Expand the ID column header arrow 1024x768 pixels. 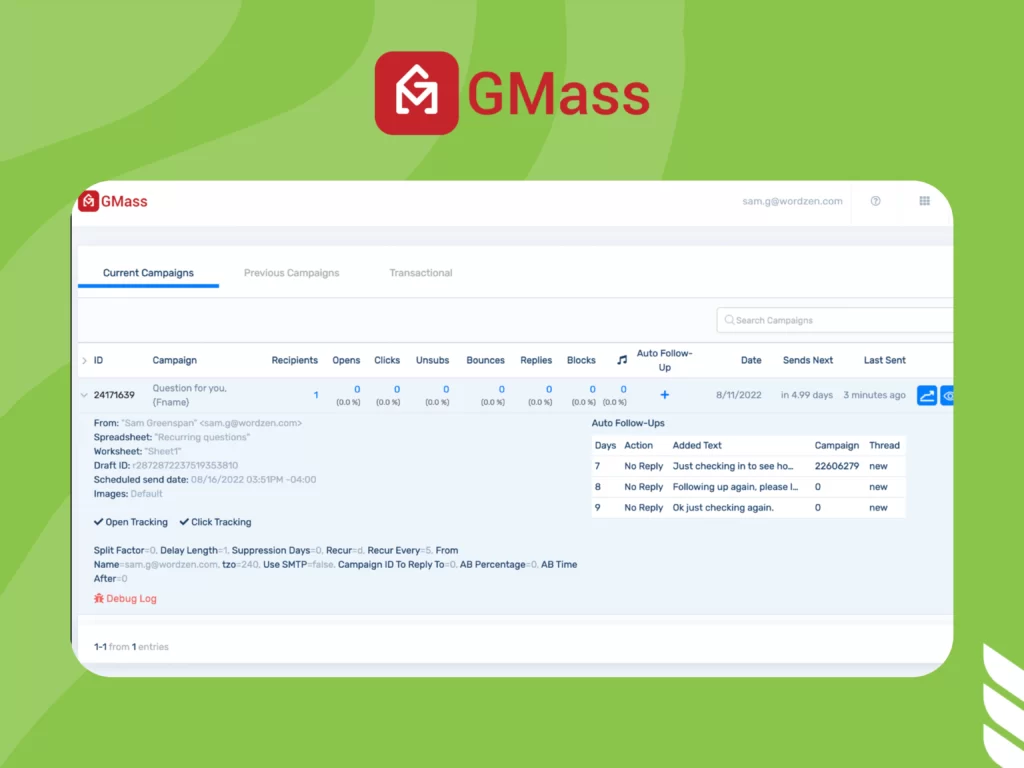coord(84,360)
